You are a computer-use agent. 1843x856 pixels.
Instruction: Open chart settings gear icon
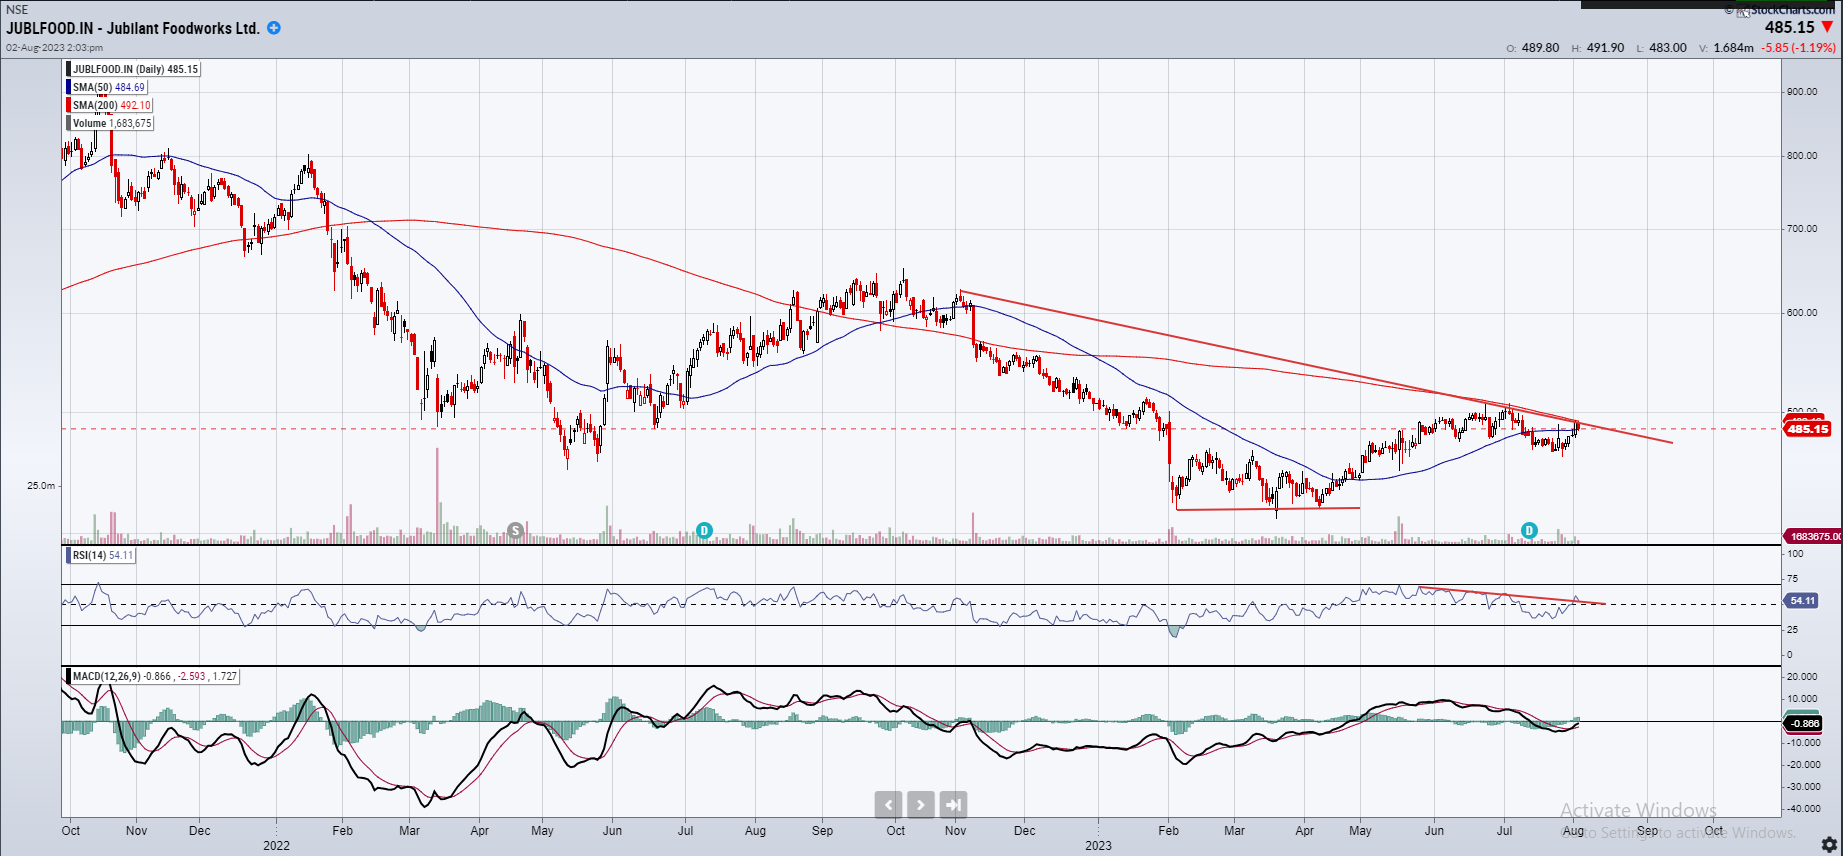(1829, 844)
